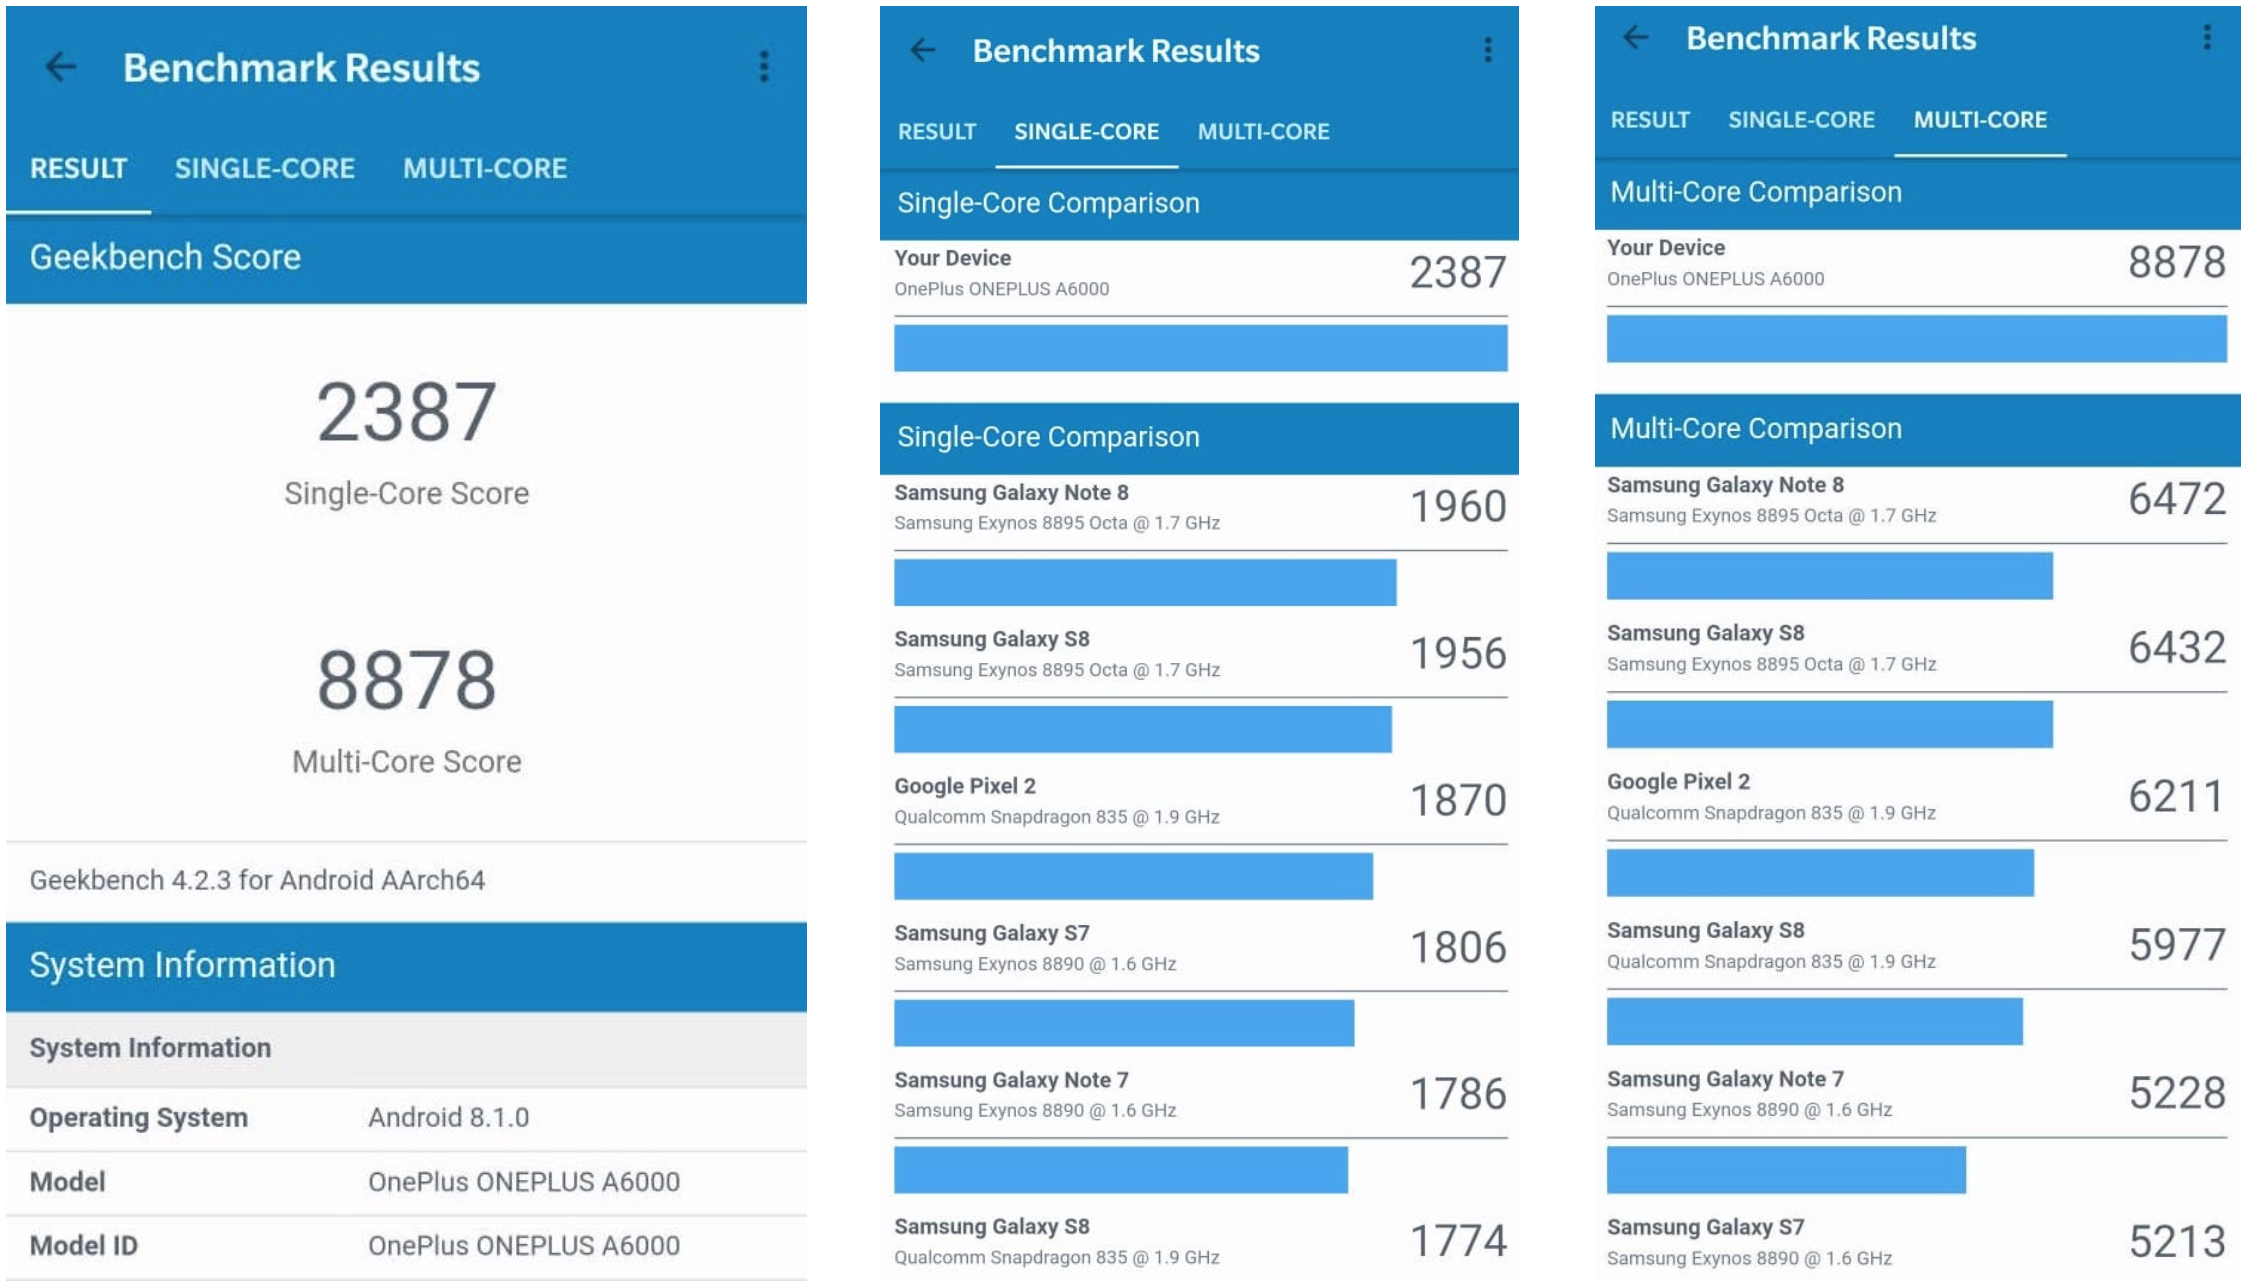Select RESULT tab in right screen

click(1649, 120)
